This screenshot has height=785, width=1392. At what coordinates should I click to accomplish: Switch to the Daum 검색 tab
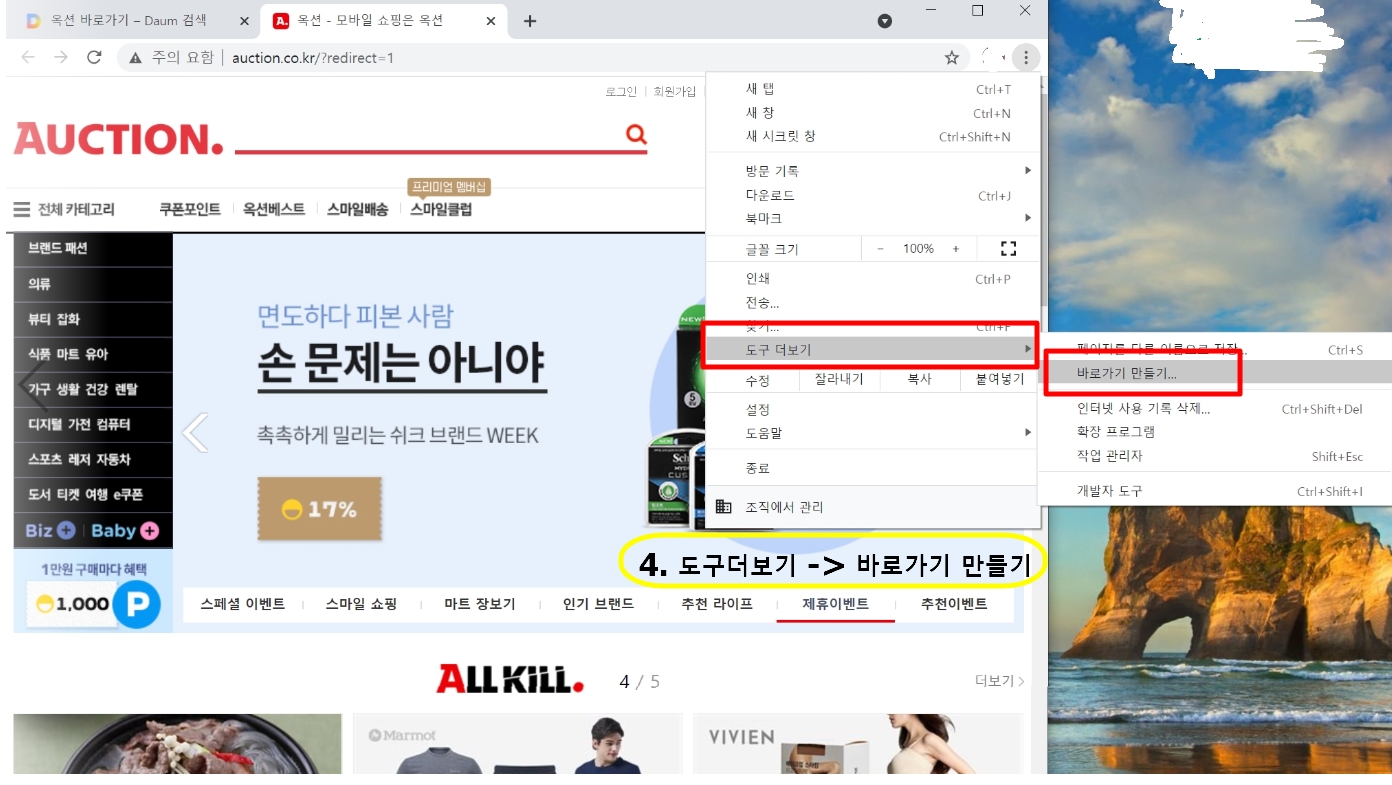coord(134,21)
